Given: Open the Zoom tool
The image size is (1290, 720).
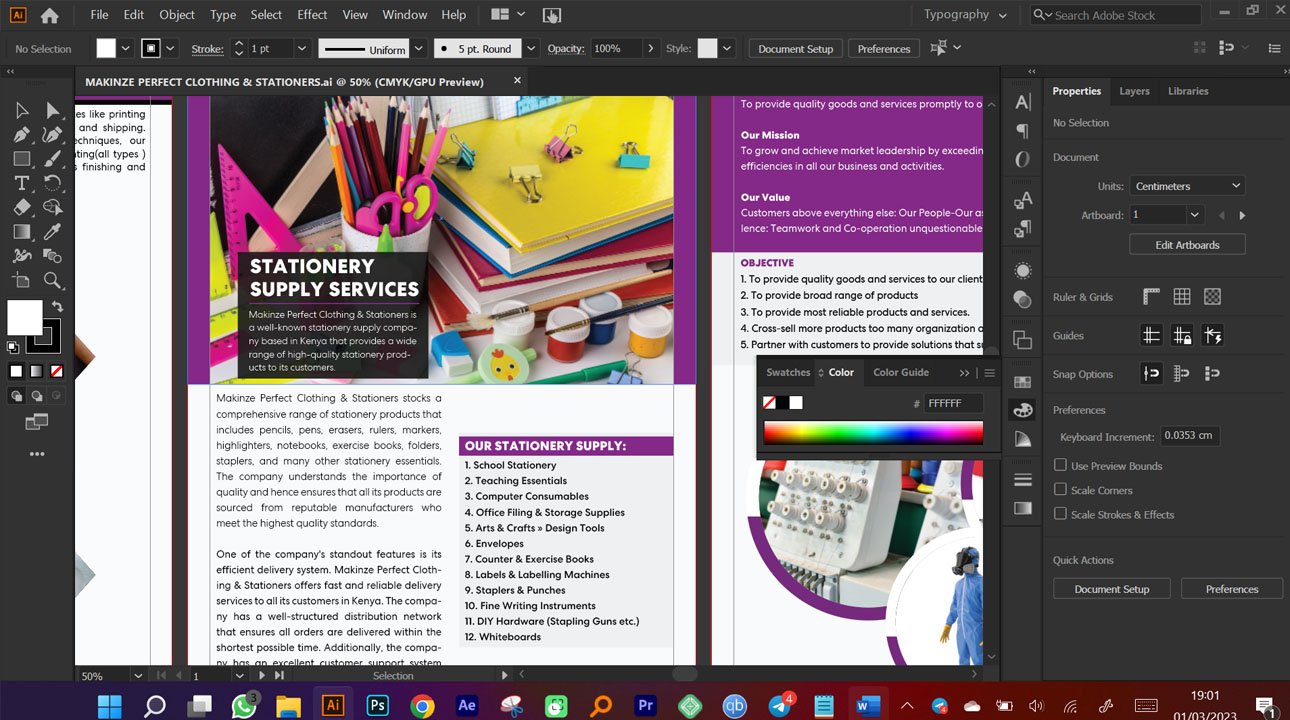Looking at the screenshot, I should 52,281.
